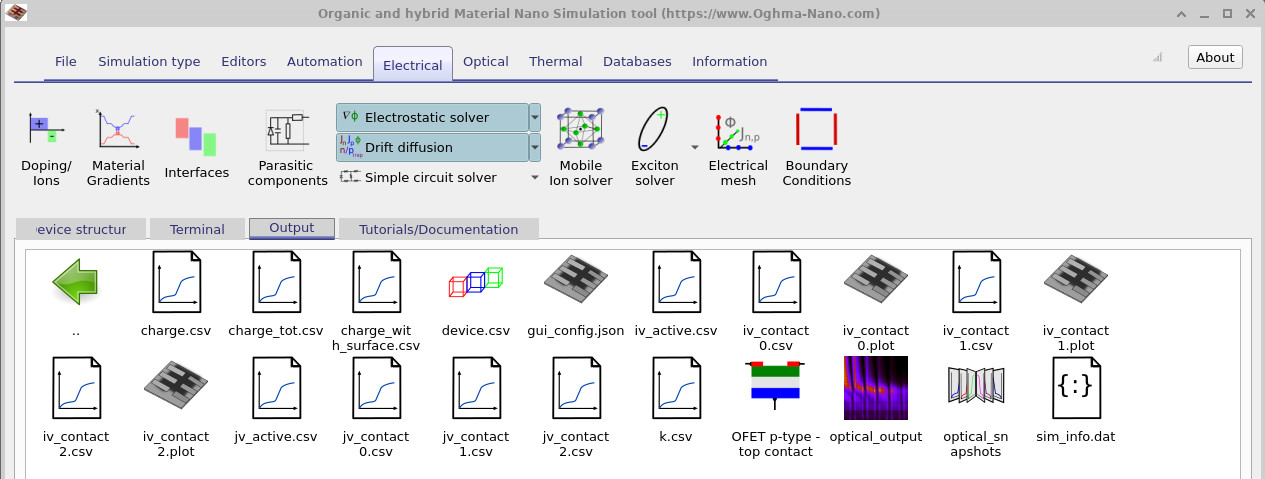Viewport: 1265px width, 479px height.
Task: Switch to the Optical ribbon tab
Action: (x=485, y=62)
